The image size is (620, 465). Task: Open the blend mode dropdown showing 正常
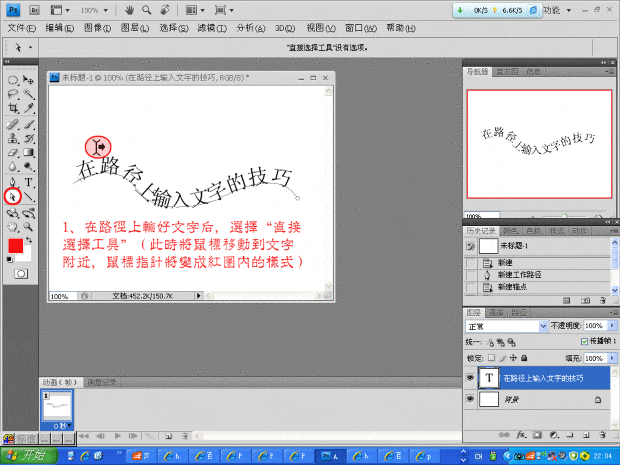(505, 326)
